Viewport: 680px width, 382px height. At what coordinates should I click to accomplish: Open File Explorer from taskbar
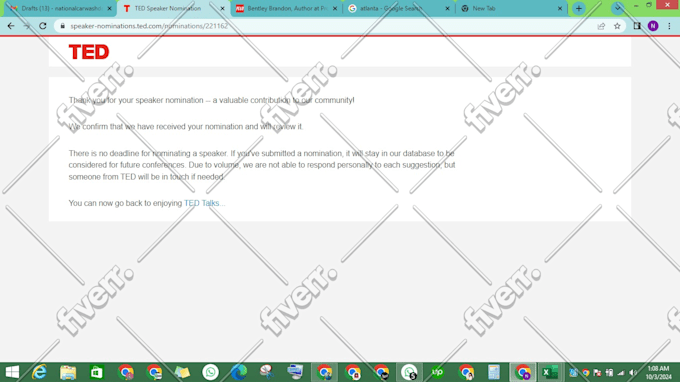pyautogui.click(x=68, y=372)
